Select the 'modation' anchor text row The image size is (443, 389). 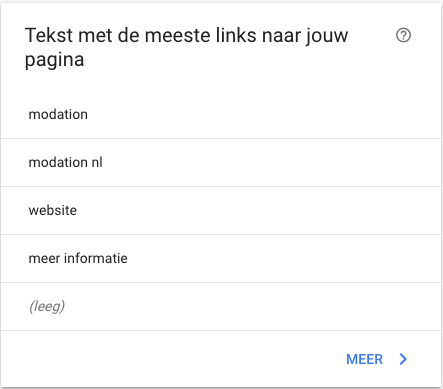(221, 114)
